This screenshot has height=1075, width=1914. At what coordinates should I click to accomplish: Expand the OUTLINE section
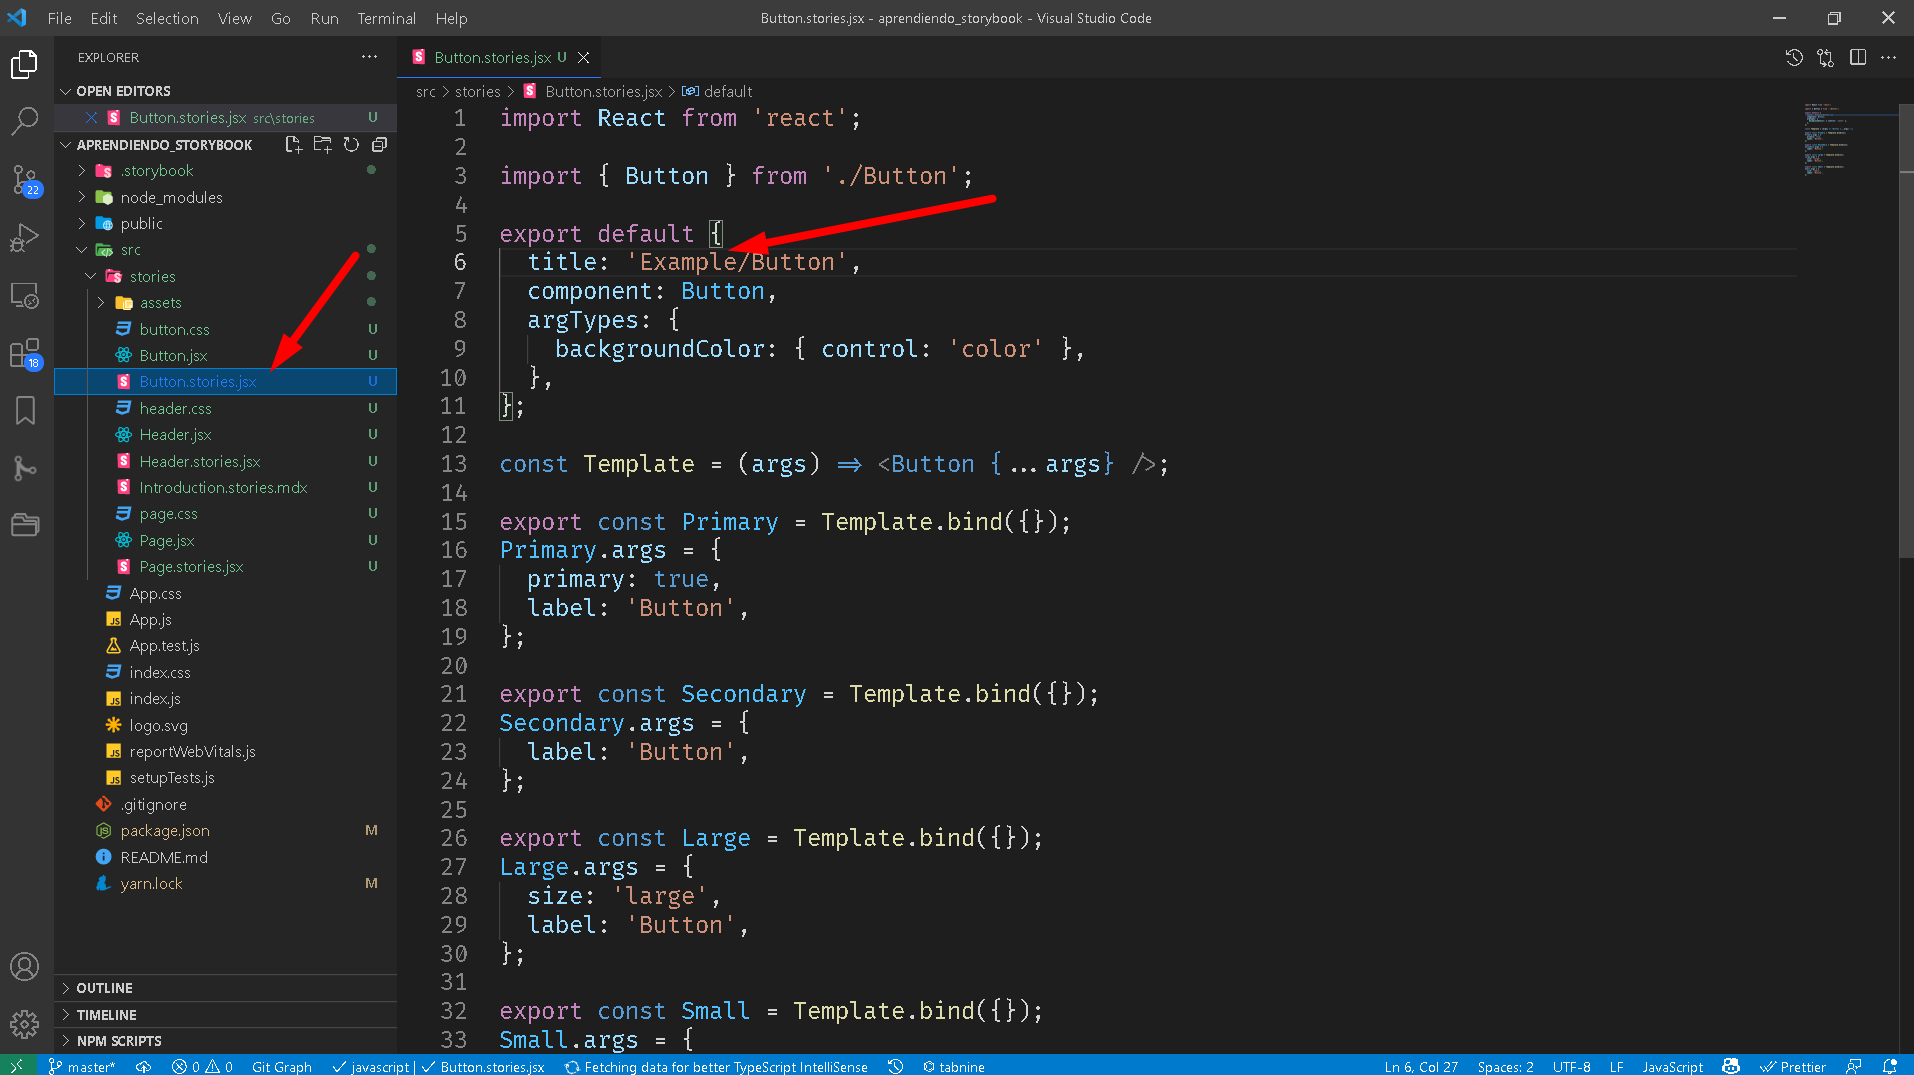point(104,988)
